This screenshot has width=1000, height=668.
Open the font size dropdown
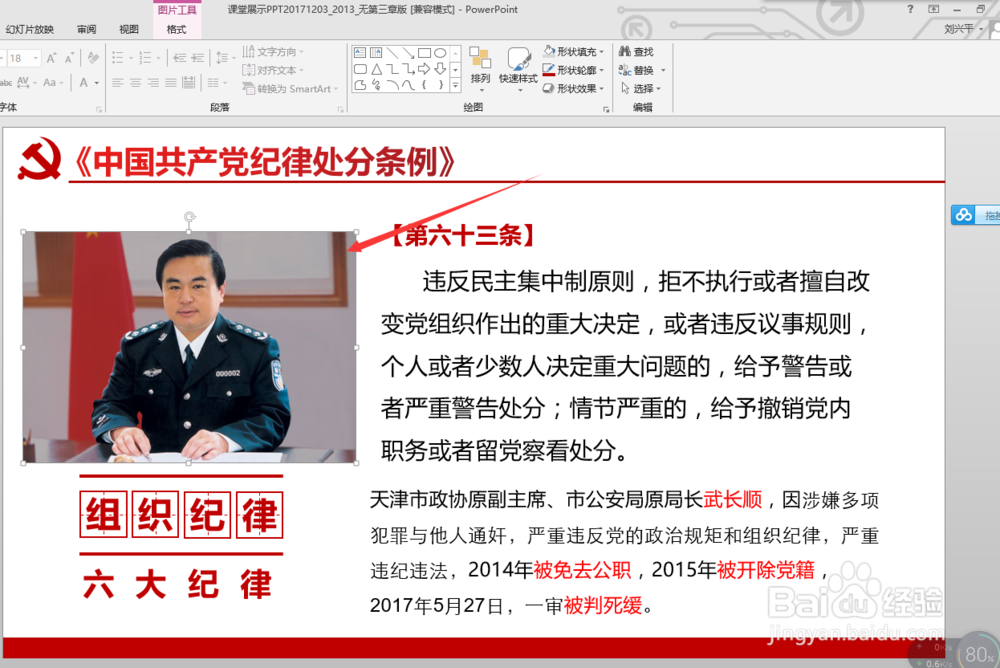click(x=36, y=58)
